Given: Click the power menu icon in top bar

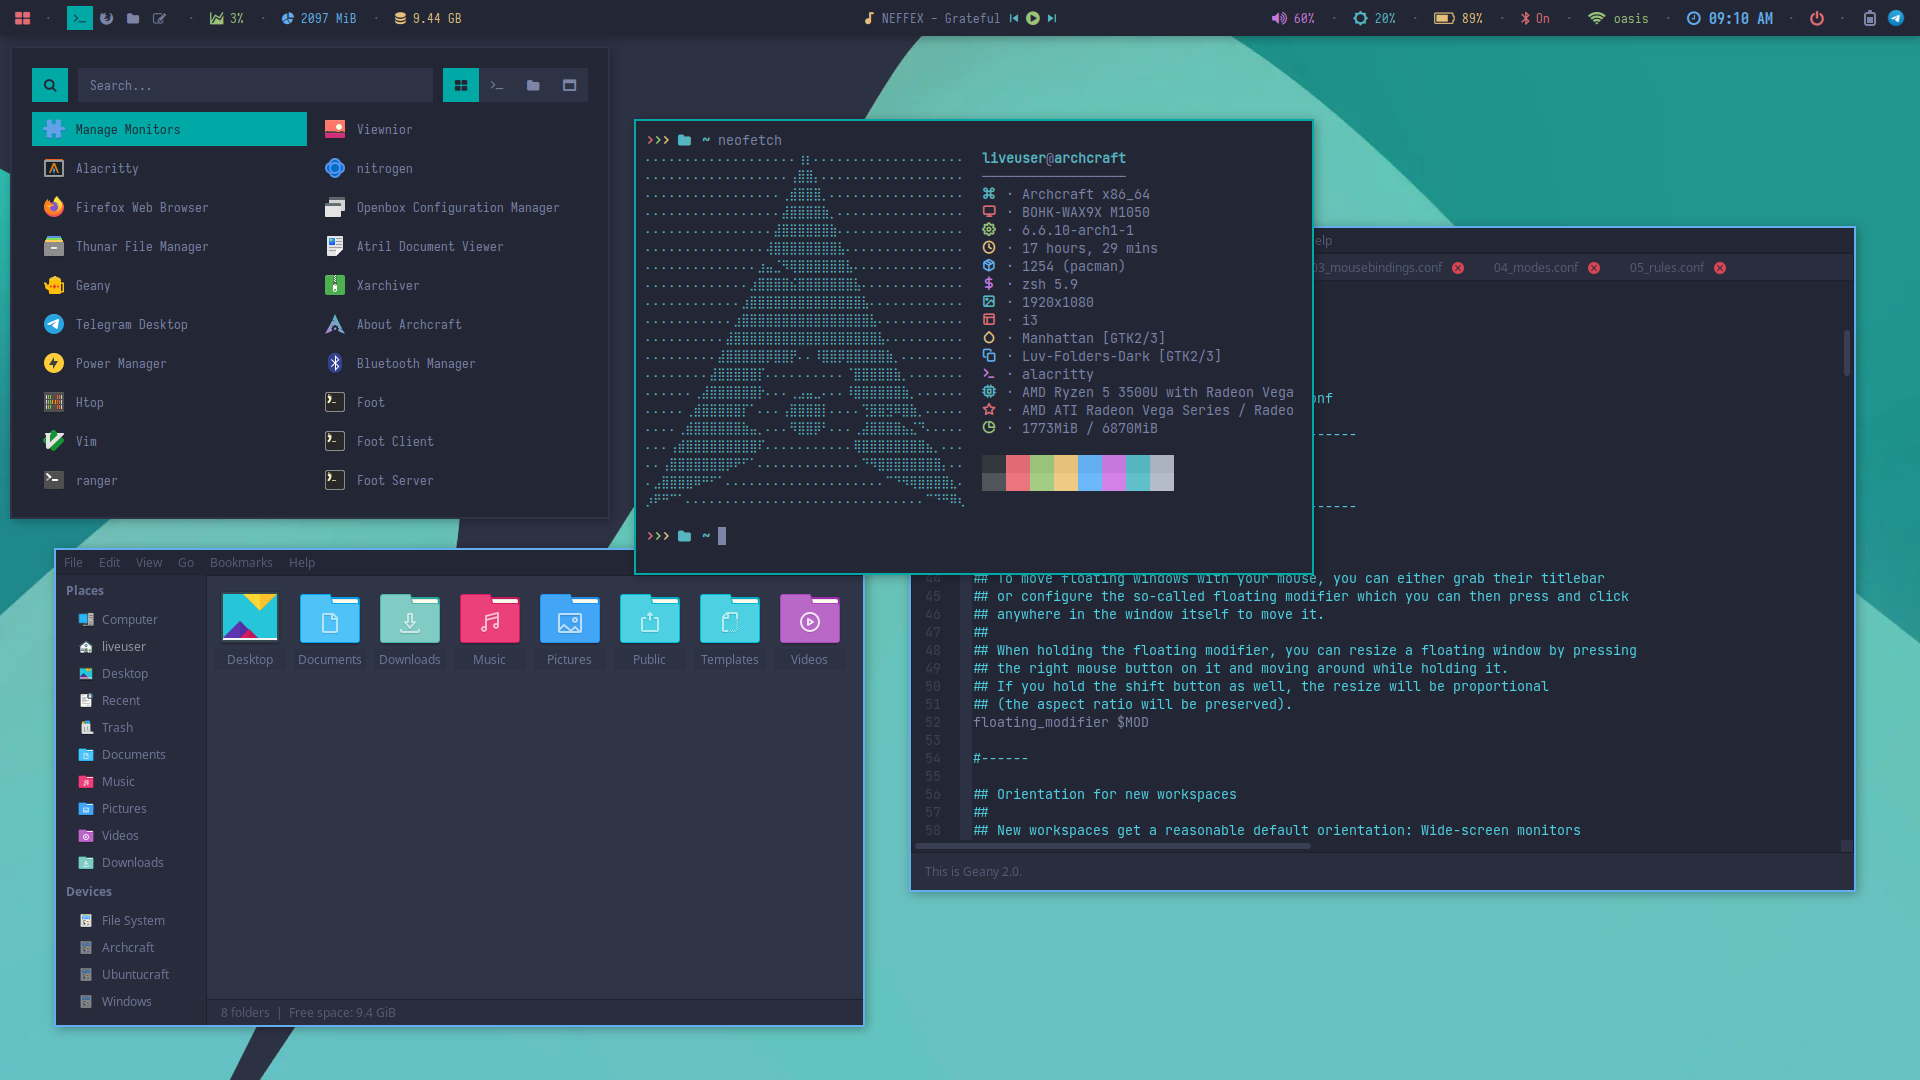Looking at the screenshot, I should [x=1817, y=18].
